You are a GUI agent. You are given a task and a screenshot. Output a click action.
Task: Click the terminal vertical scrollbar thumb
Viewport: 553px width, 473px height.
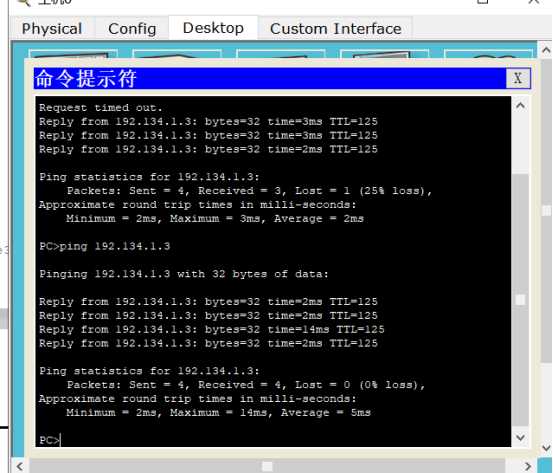[521, 300]
